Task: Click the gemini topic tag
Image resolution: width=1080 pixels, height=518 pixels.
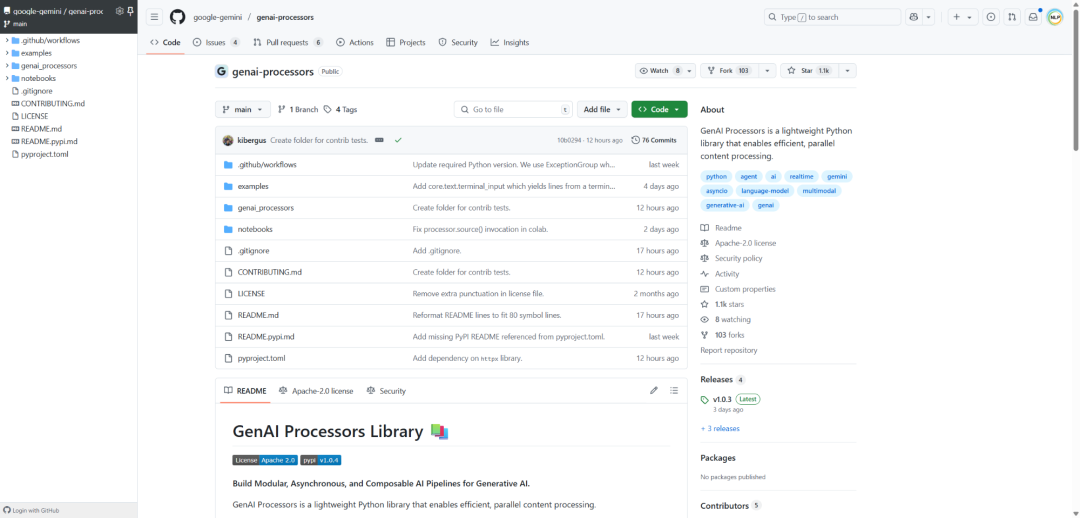Action: coord(837,176)
